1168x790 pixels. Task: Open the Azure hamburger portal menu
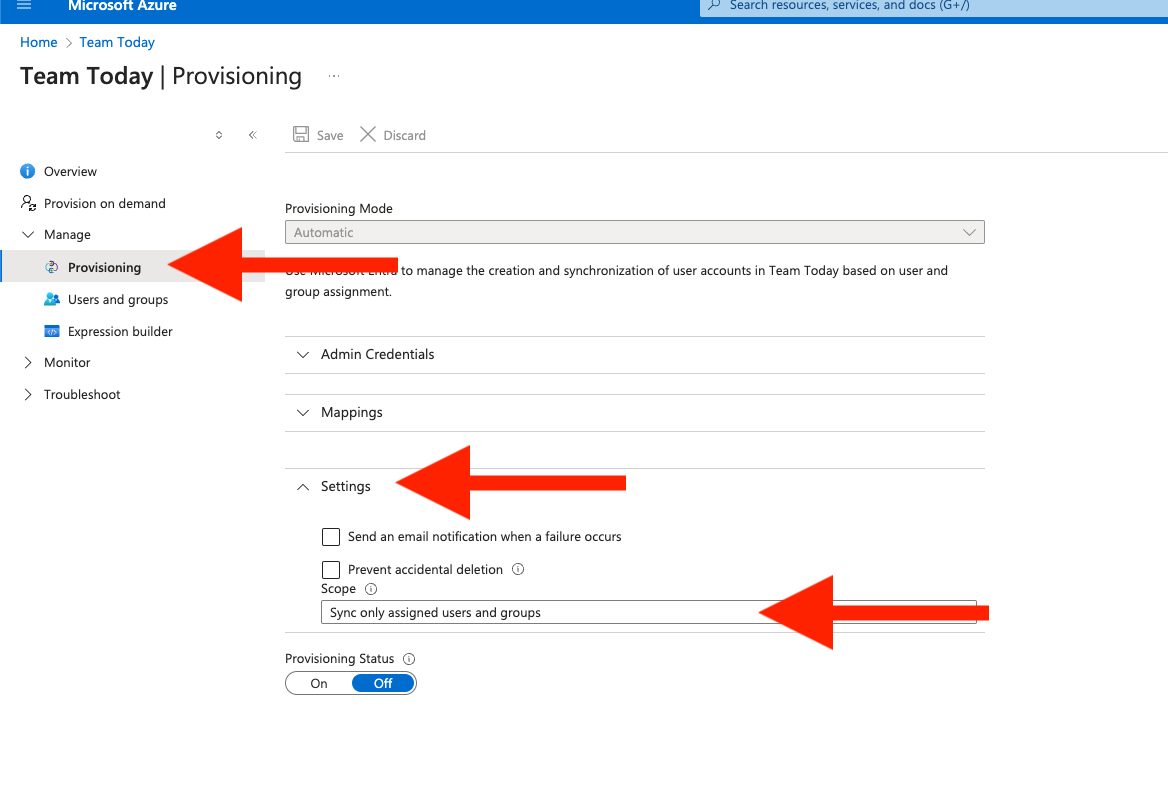24,5
